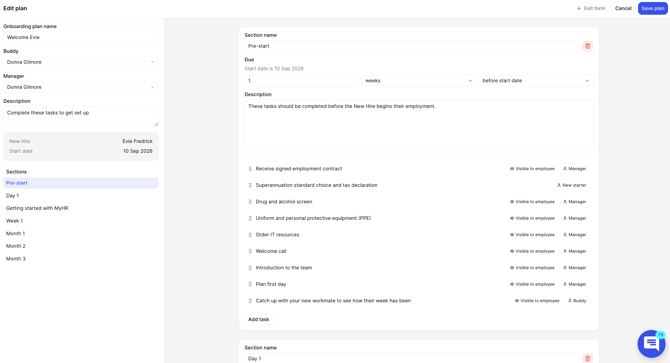Viewport: 670px width, 363px height.
Task: Select Month 1 in Sections list
Action: tap(81, 234)
